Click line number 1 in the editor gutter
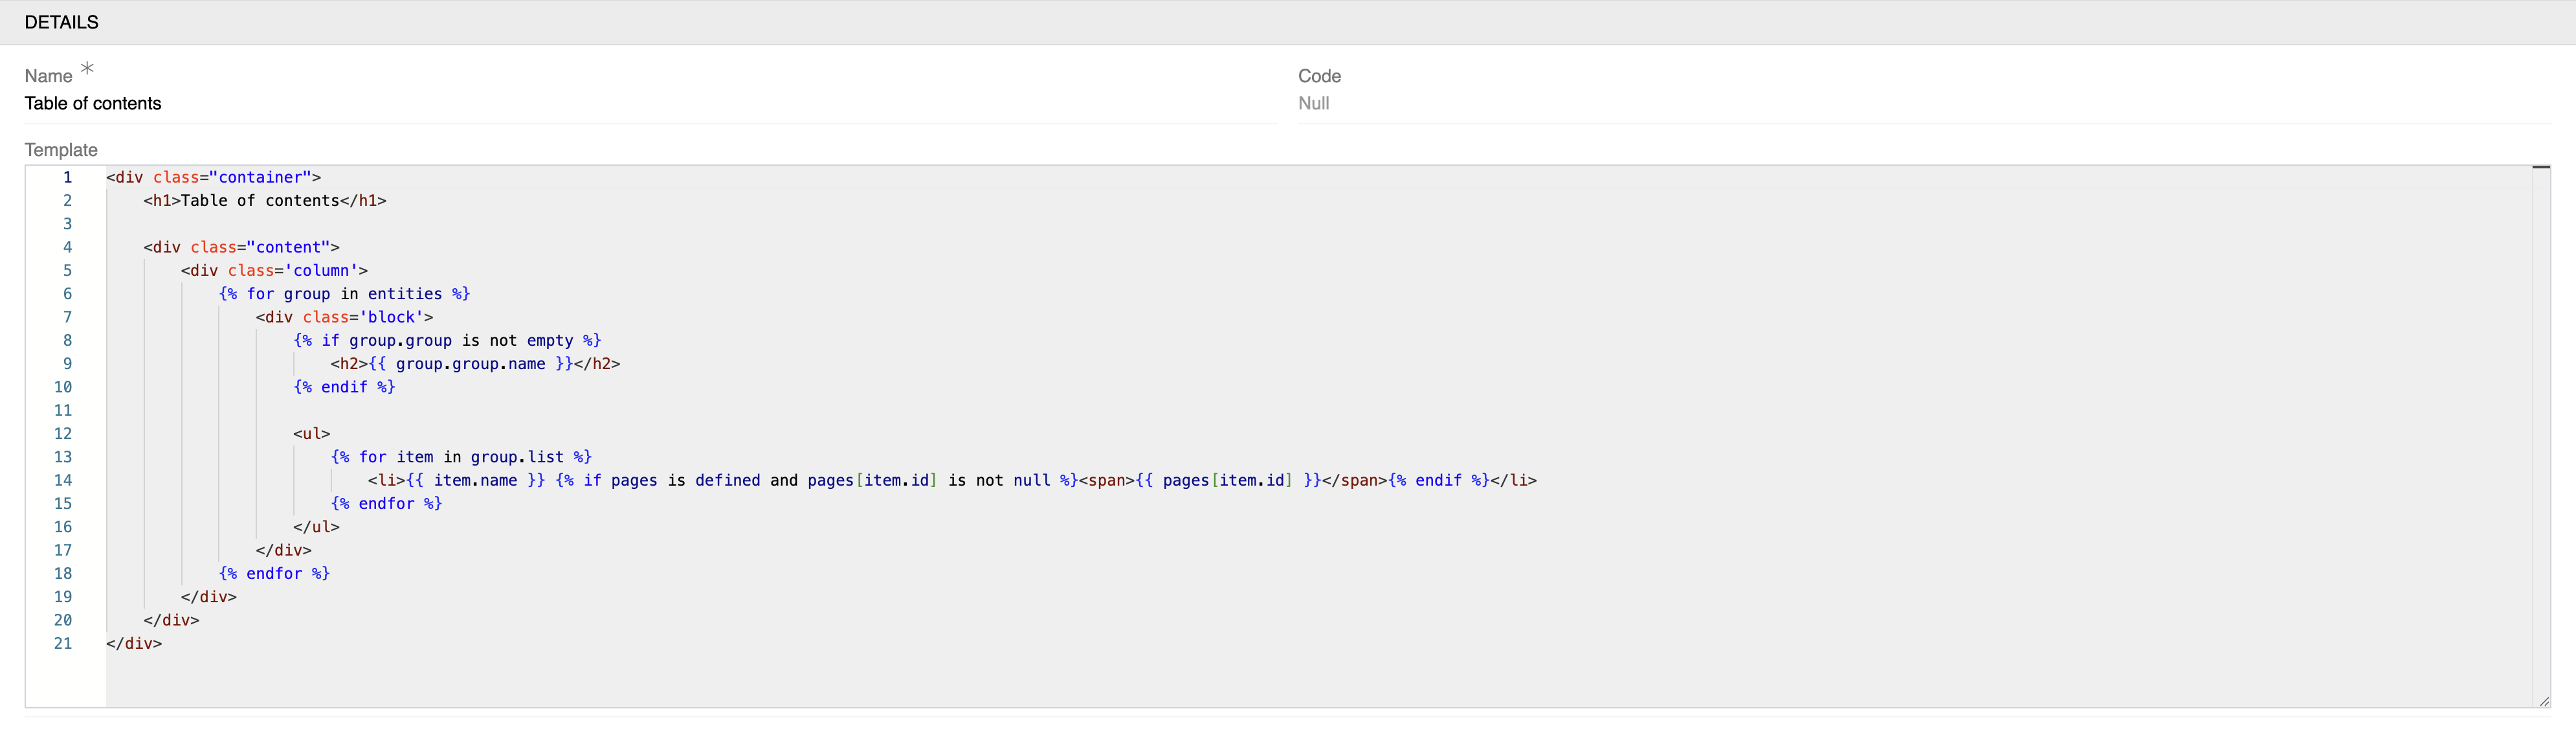 66,177
